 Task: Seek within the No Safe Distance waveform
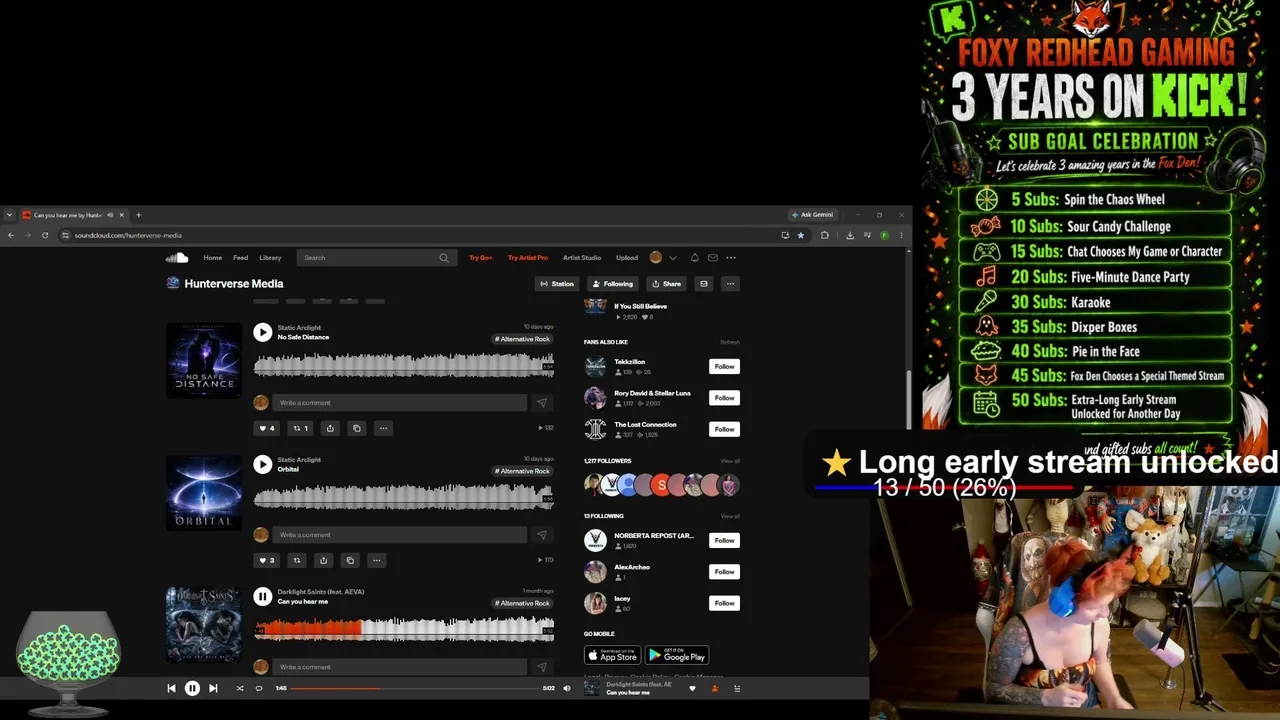(403, 364)
